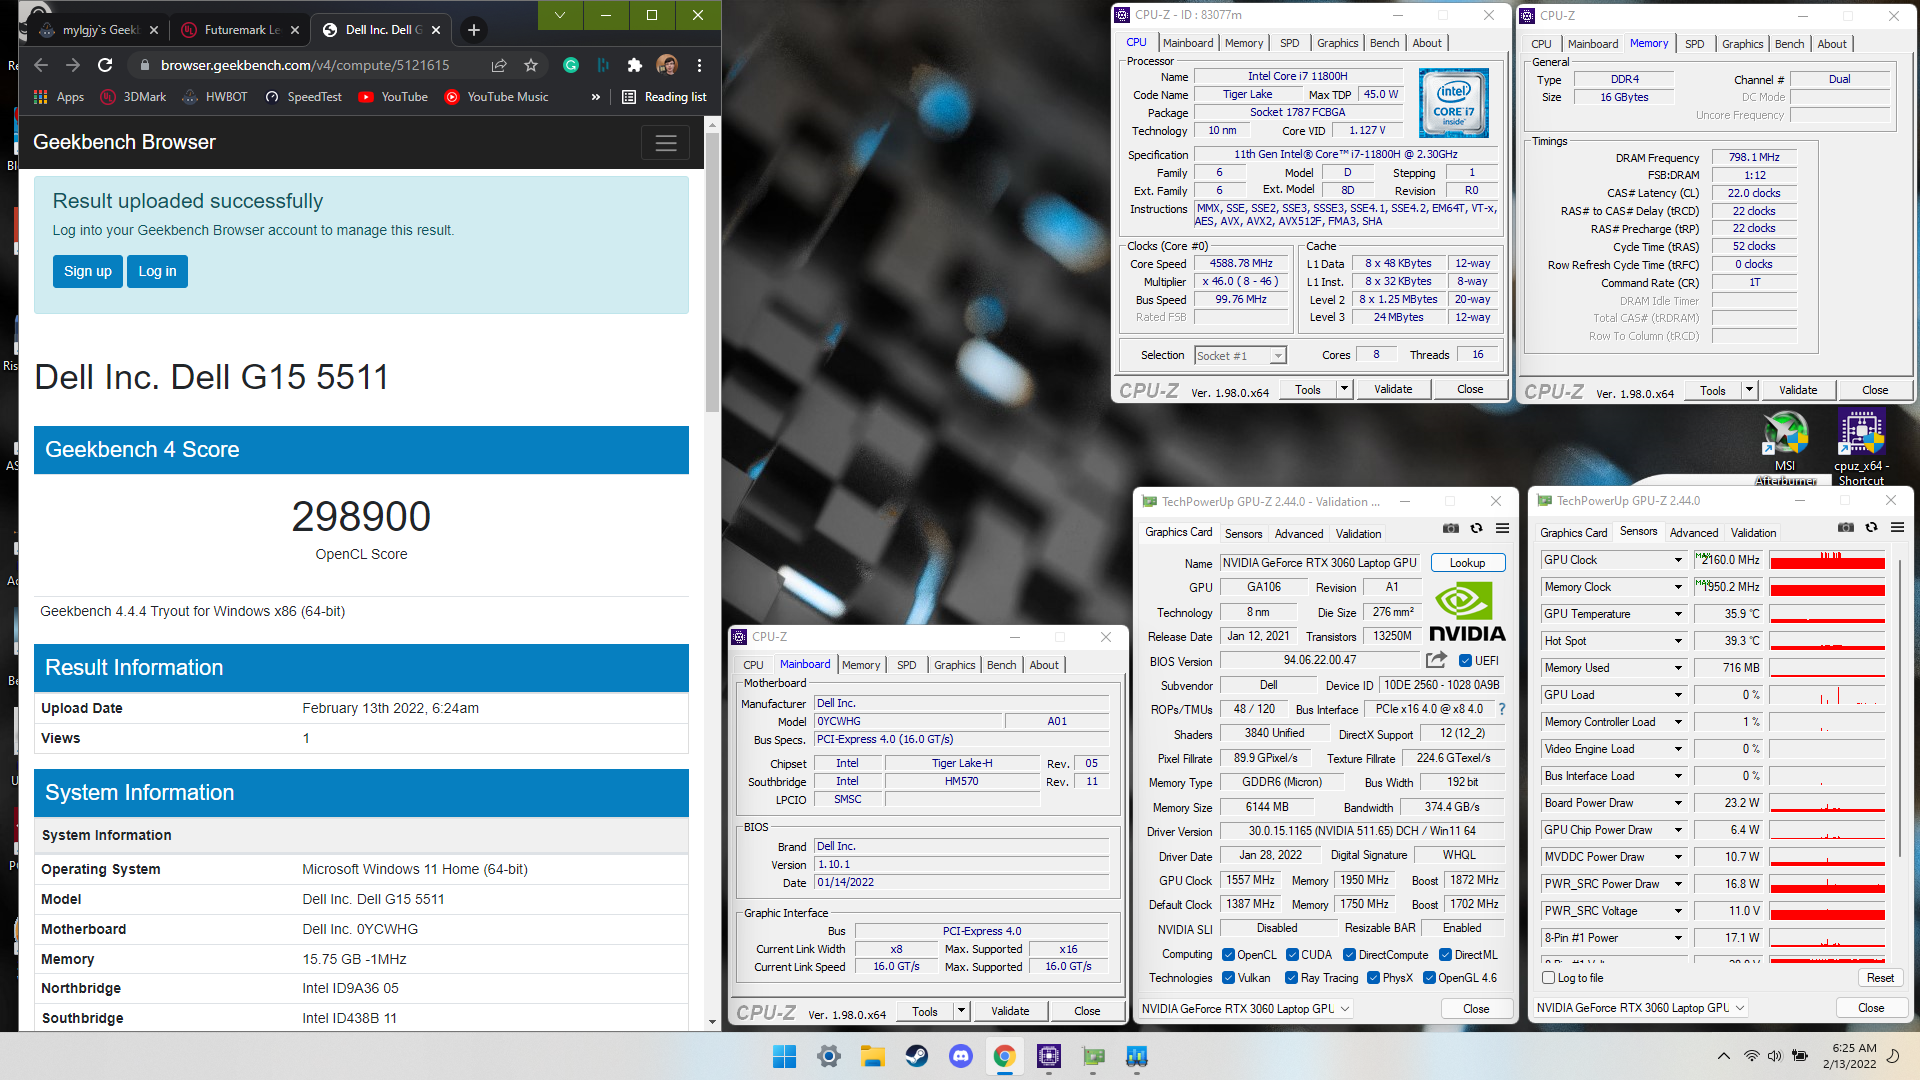Toggle the CUDA checkbox in GPU-Z
1920x1080 pixels.
1292,955
